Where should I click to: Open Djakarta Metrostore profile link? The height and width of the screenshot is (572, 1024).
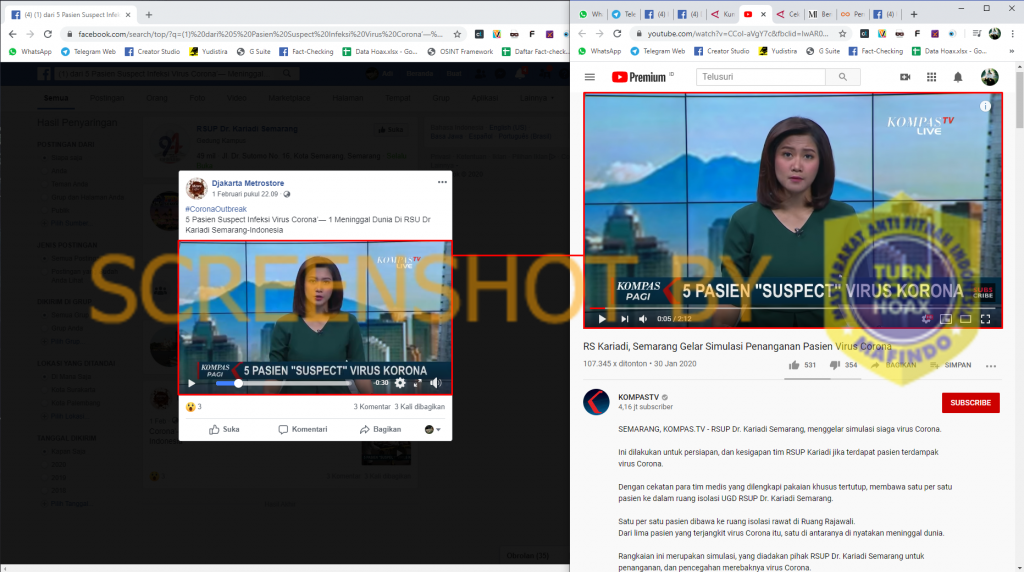[x=248, y=183]
